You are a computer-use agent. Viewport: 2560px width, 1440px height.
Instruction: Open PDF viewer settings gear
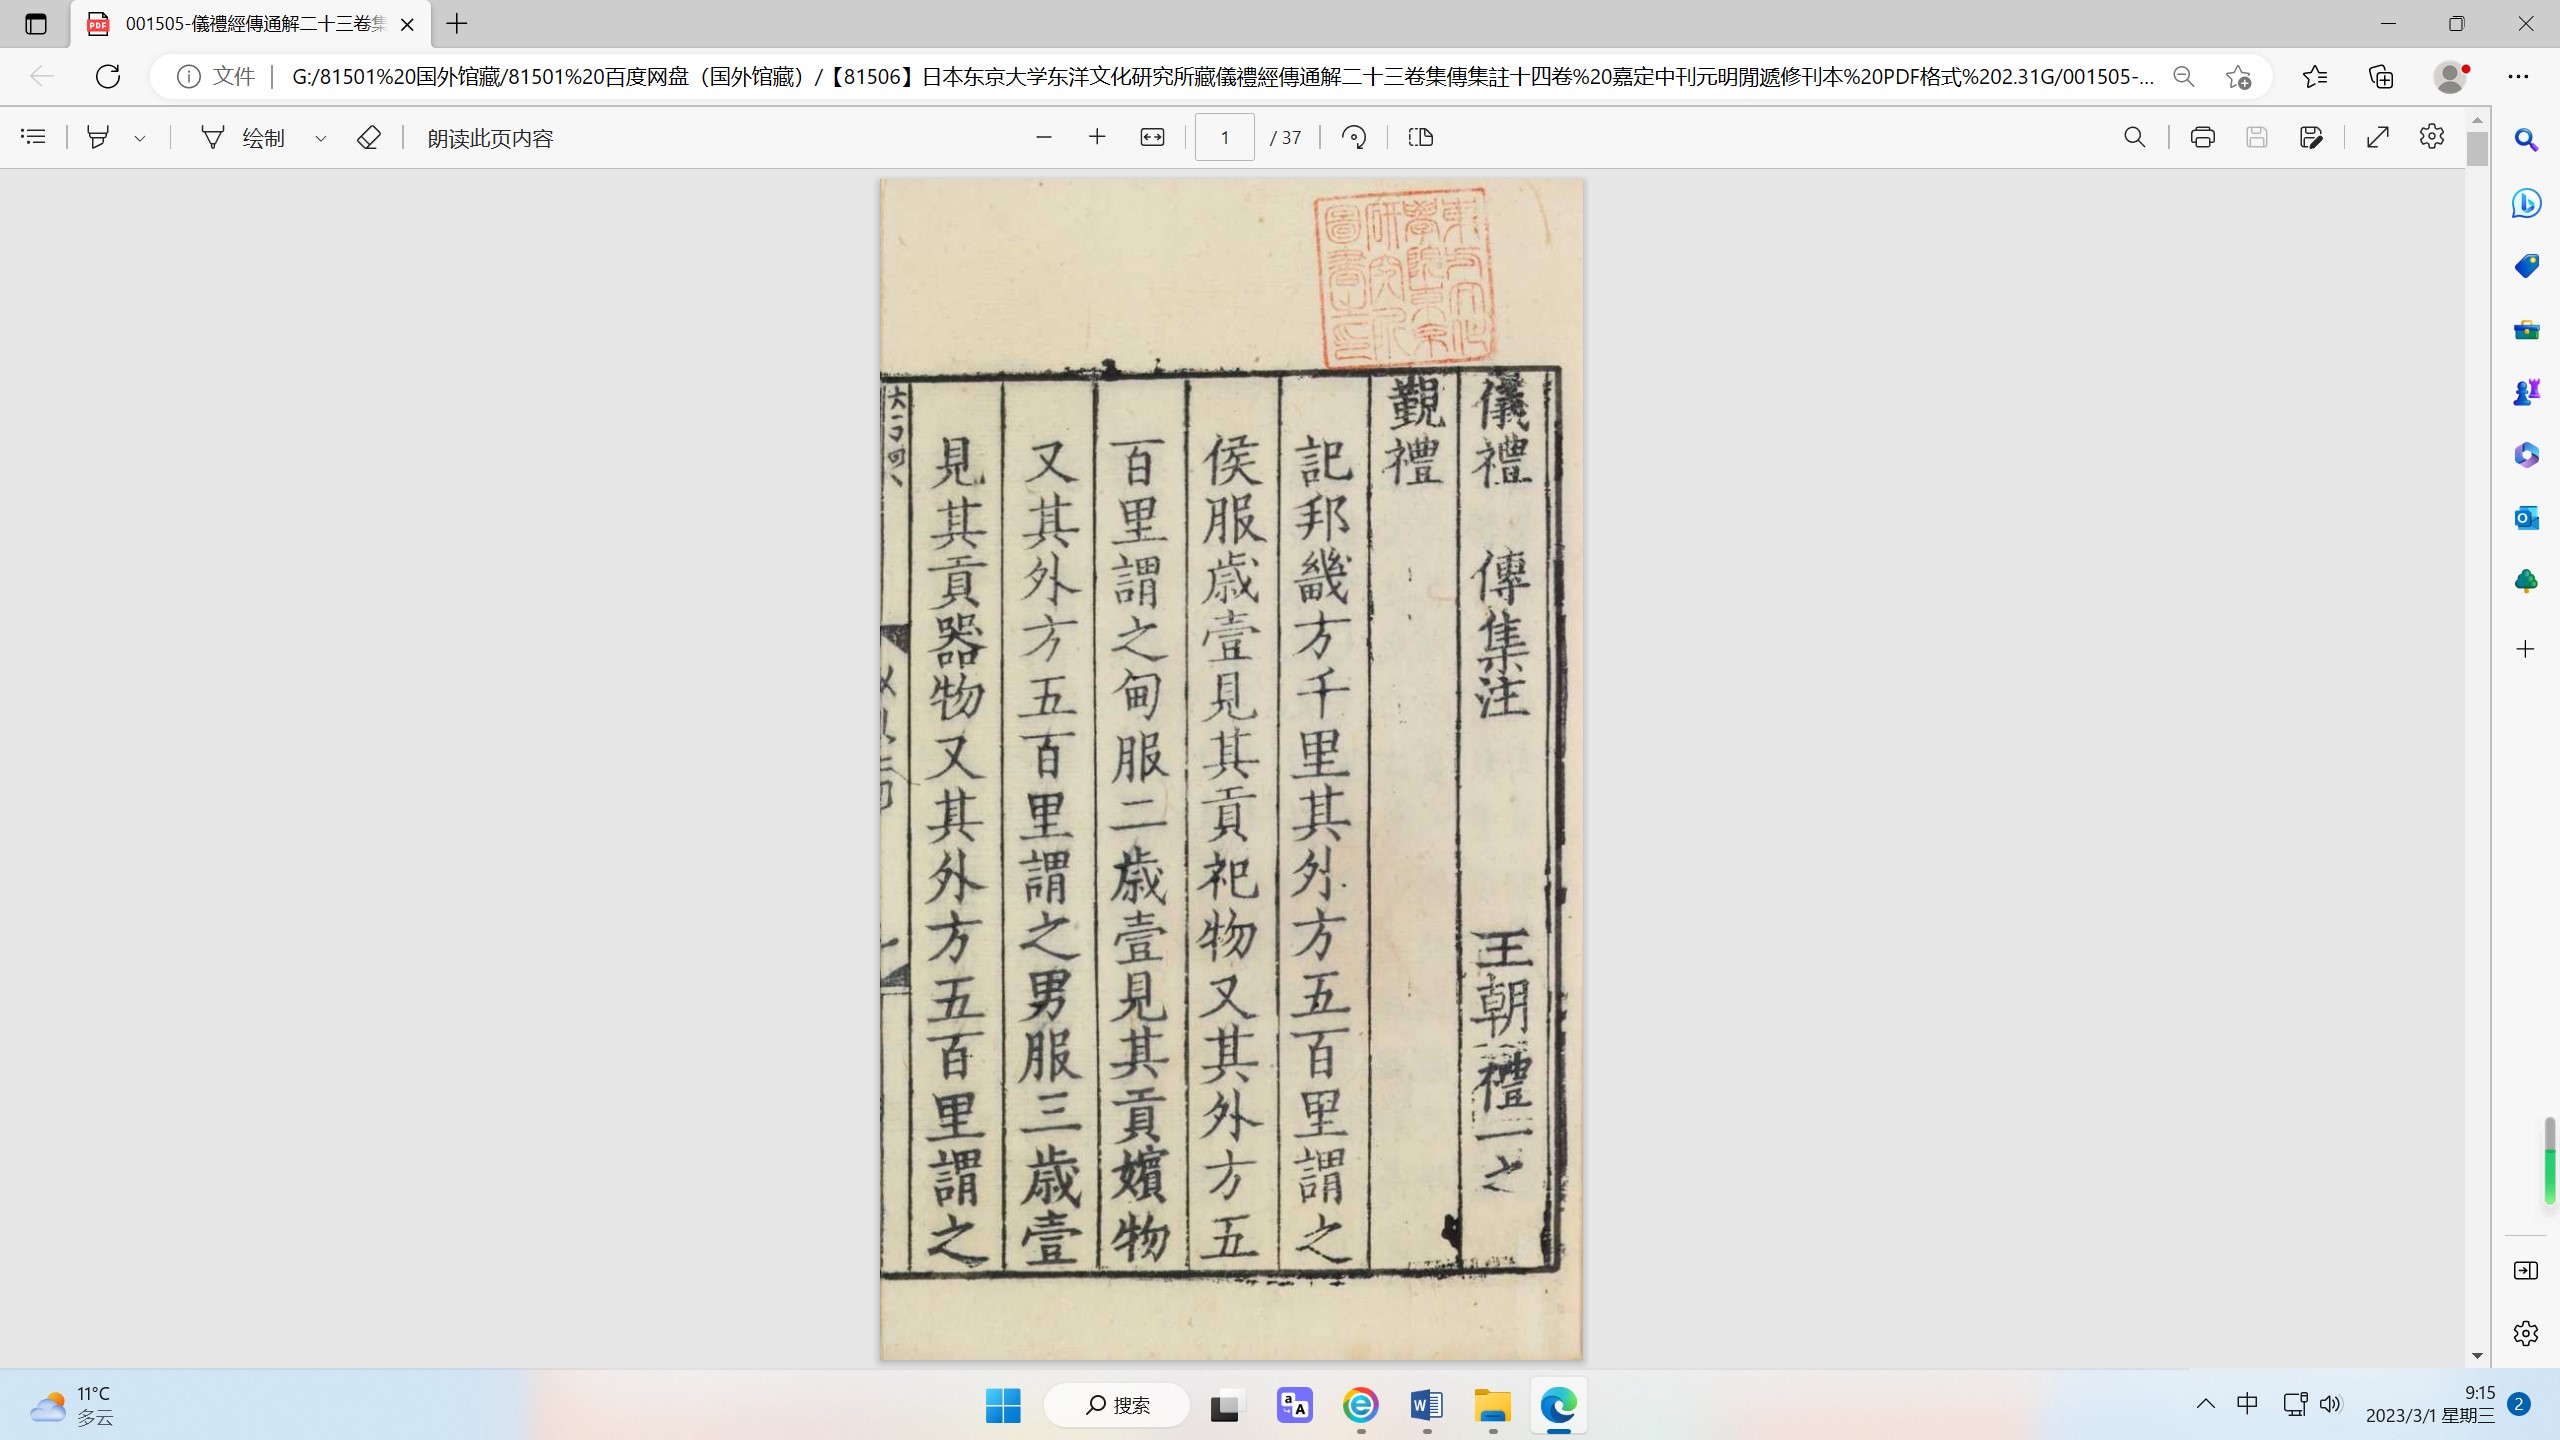pos(2432,137)
